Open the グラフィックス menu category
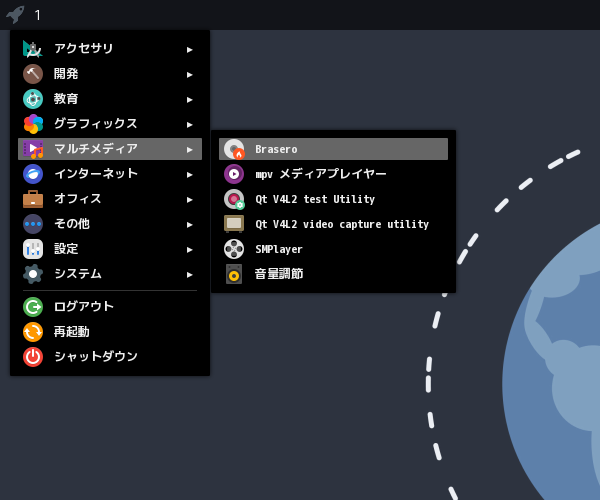The image size is (600, 500). (110, 124)
